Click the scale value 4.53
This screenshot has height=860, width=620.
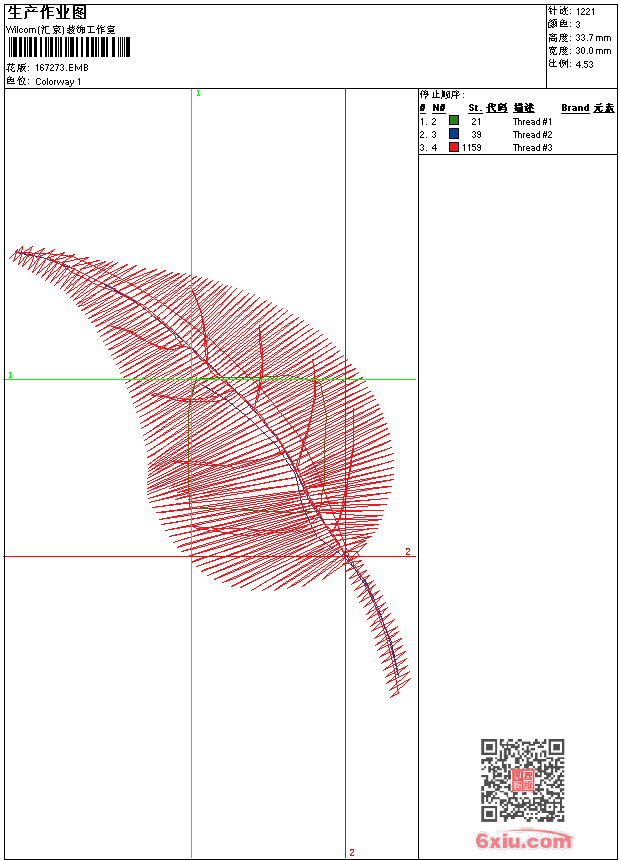pyautogui.click(x=584, y=64)
